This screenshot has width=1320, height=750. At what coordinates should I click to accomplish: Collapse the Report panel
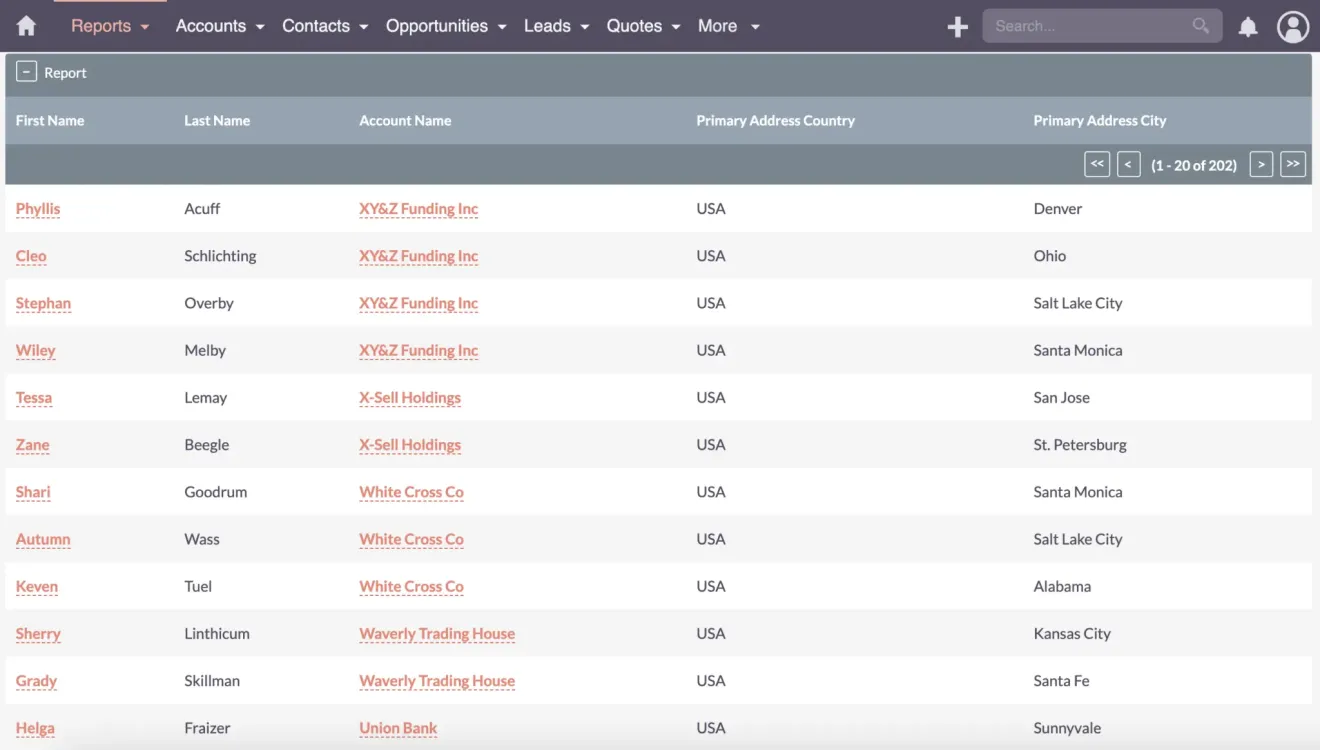[x=24, y=72]
